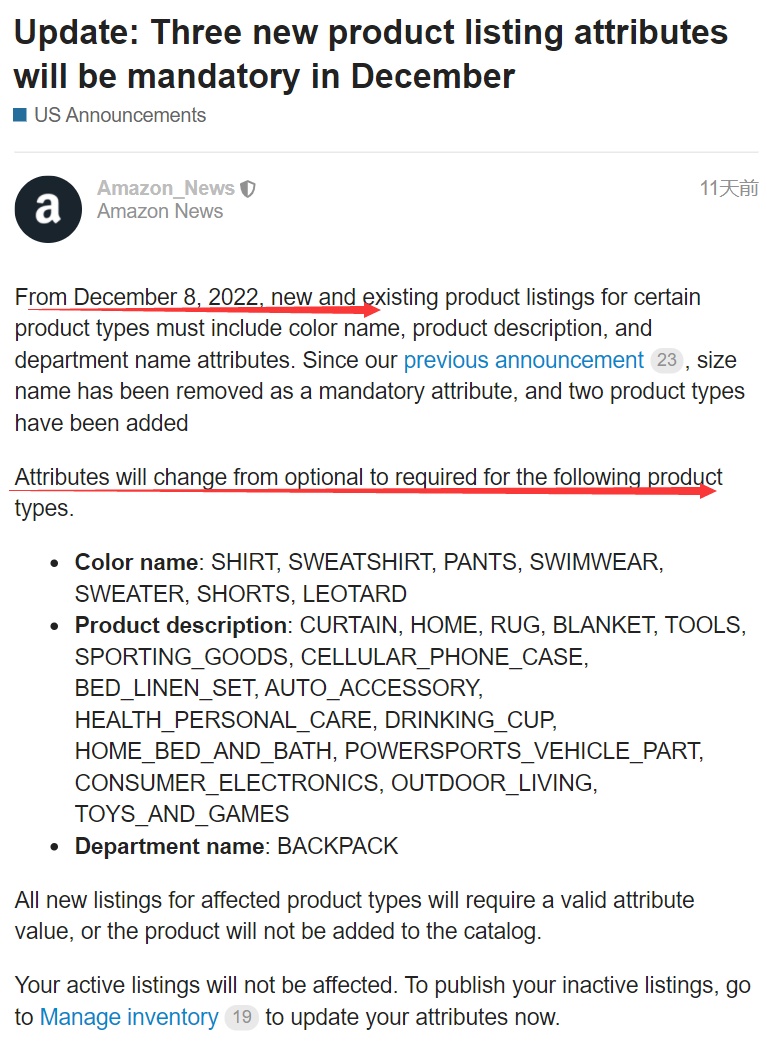Image resolution: width=767 pixels, height=1056 pixels.
Task: Click the blue US Announcements category square
Action: [x=20, y=115]
